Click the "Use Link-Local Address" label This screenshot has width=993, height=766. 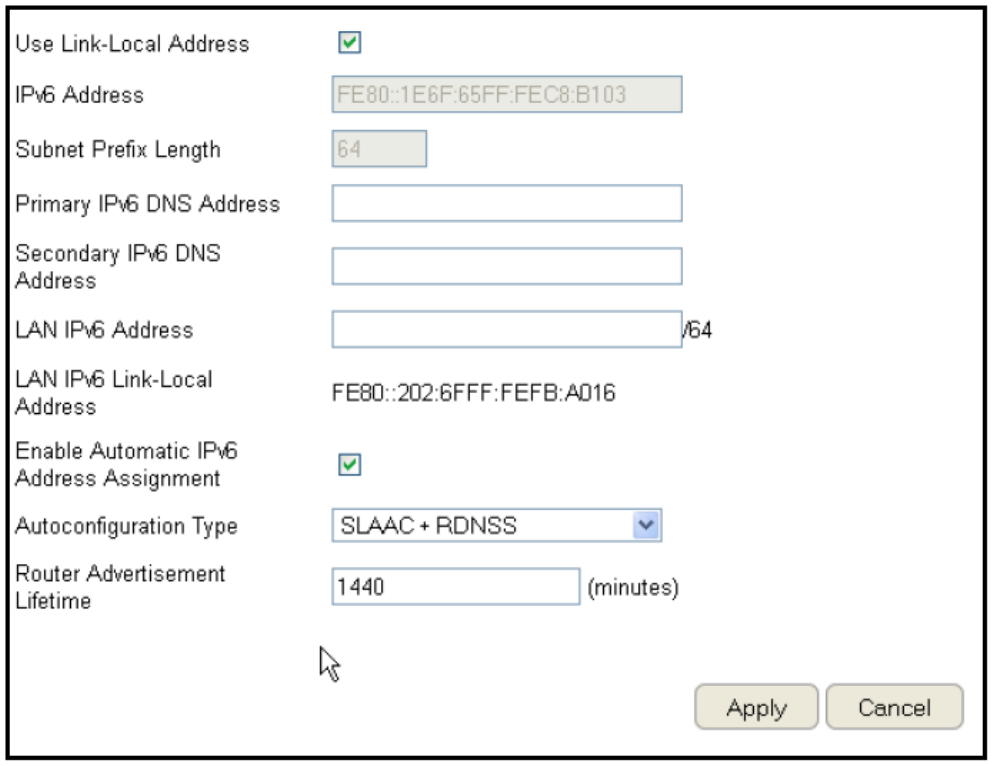pos(132,44)
